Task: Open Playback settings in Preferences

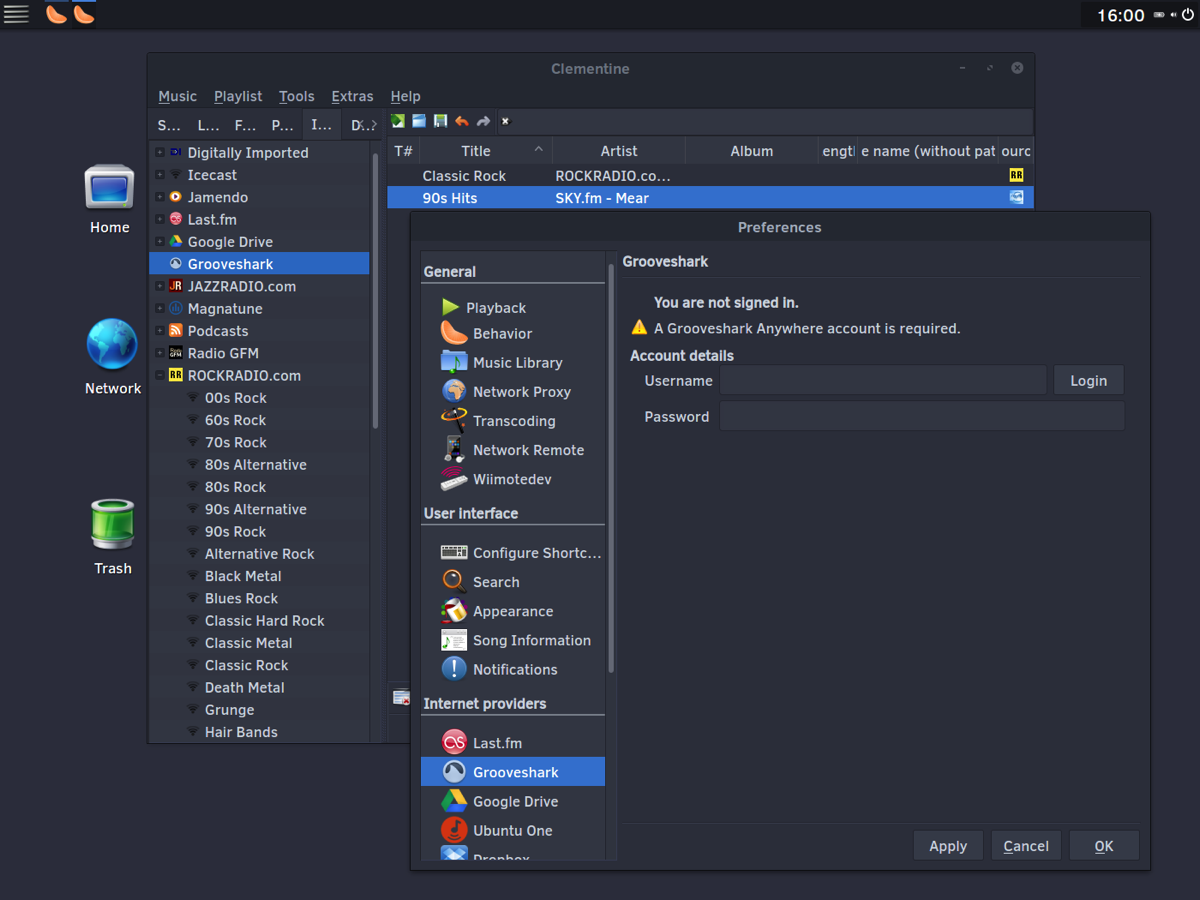Action: [483, 308]
